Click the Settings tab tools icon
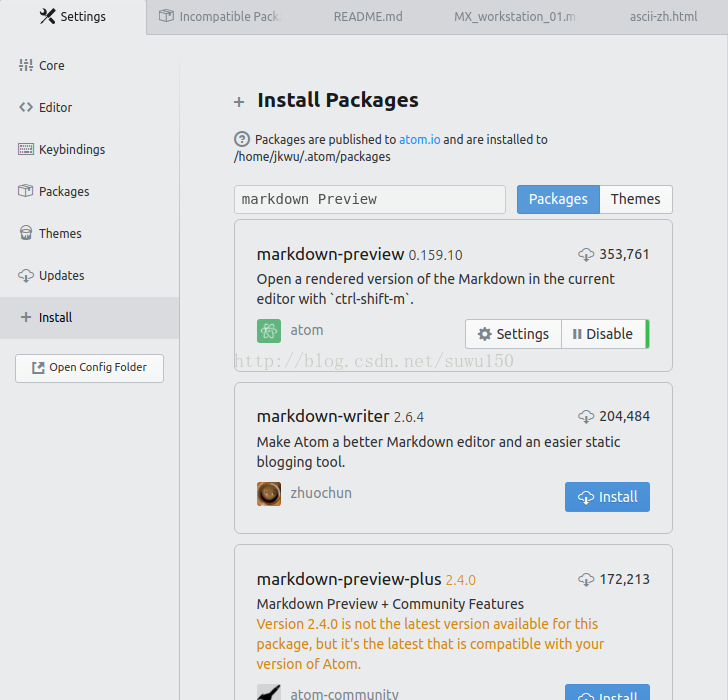728x700 pixels. pos(47,16)
